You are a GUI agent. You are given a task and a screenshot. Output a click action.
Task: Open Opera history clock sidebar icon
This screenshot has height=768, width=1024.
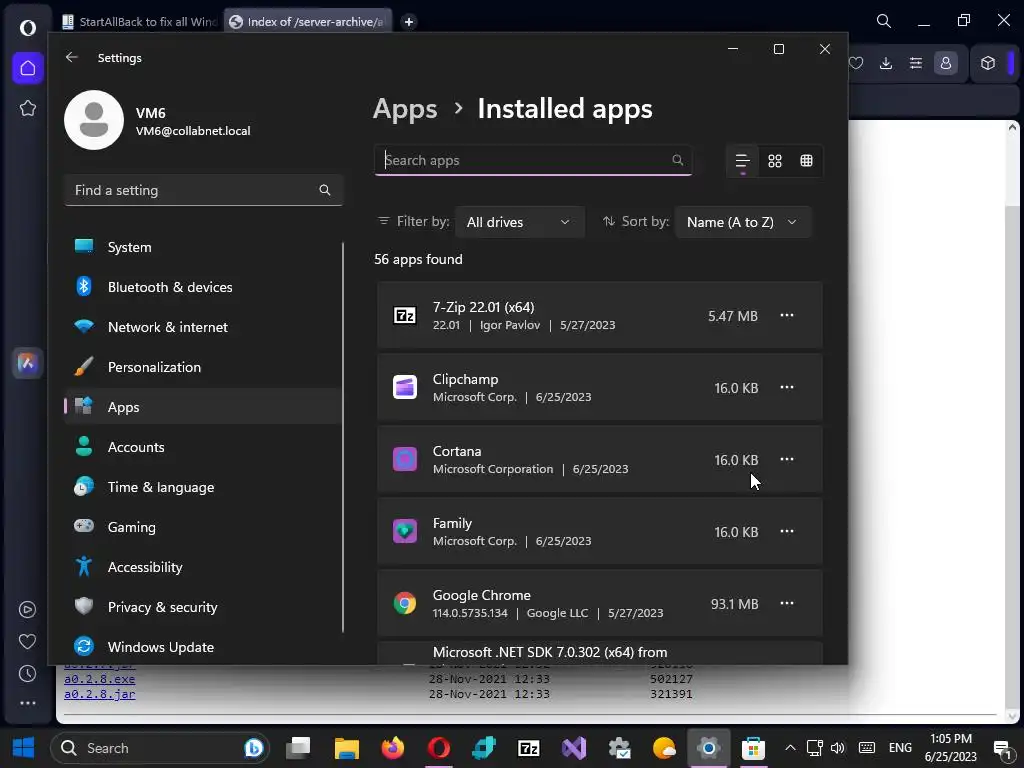pos(27,673)
